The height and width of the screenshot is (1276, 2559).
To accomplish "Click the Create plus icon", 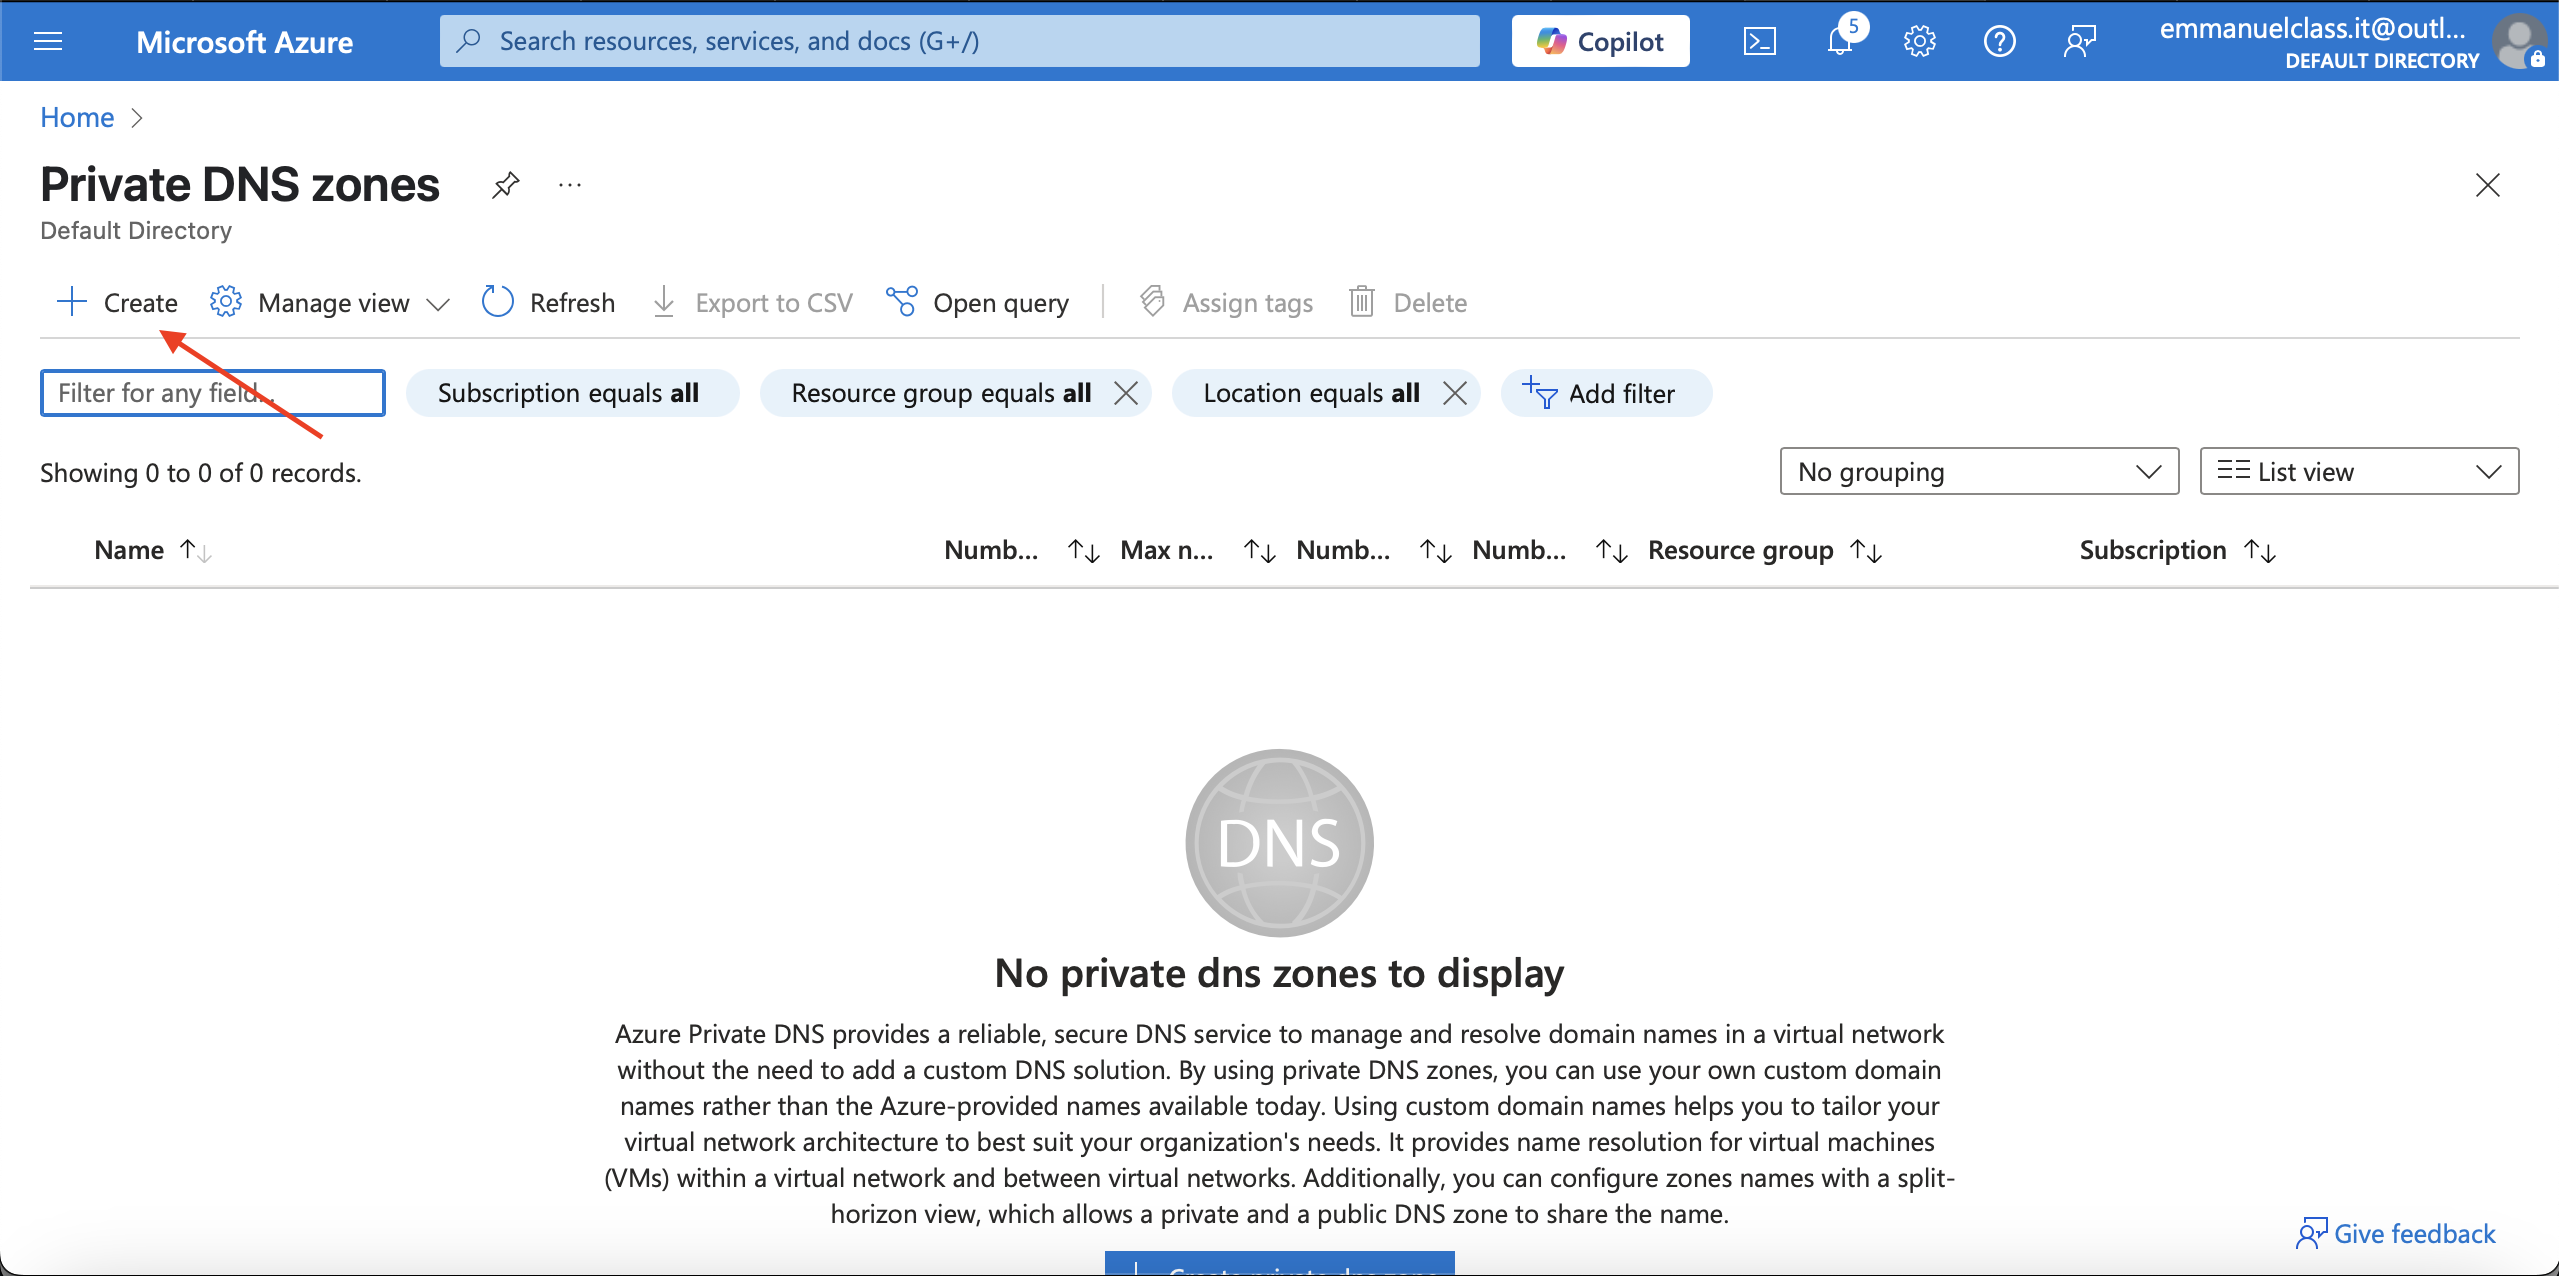I will tap(72, 301).
